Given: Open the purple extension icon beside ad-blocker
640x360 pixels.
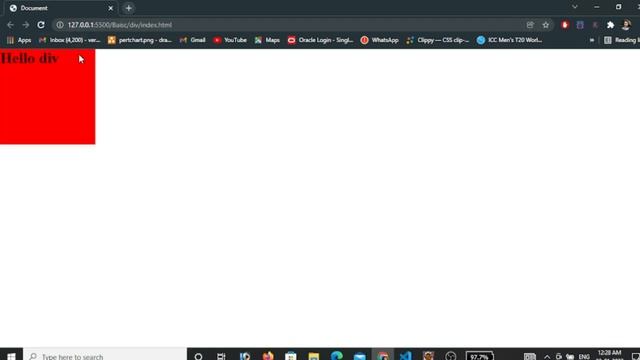Looking at the screenshot, I should [580, 25].
